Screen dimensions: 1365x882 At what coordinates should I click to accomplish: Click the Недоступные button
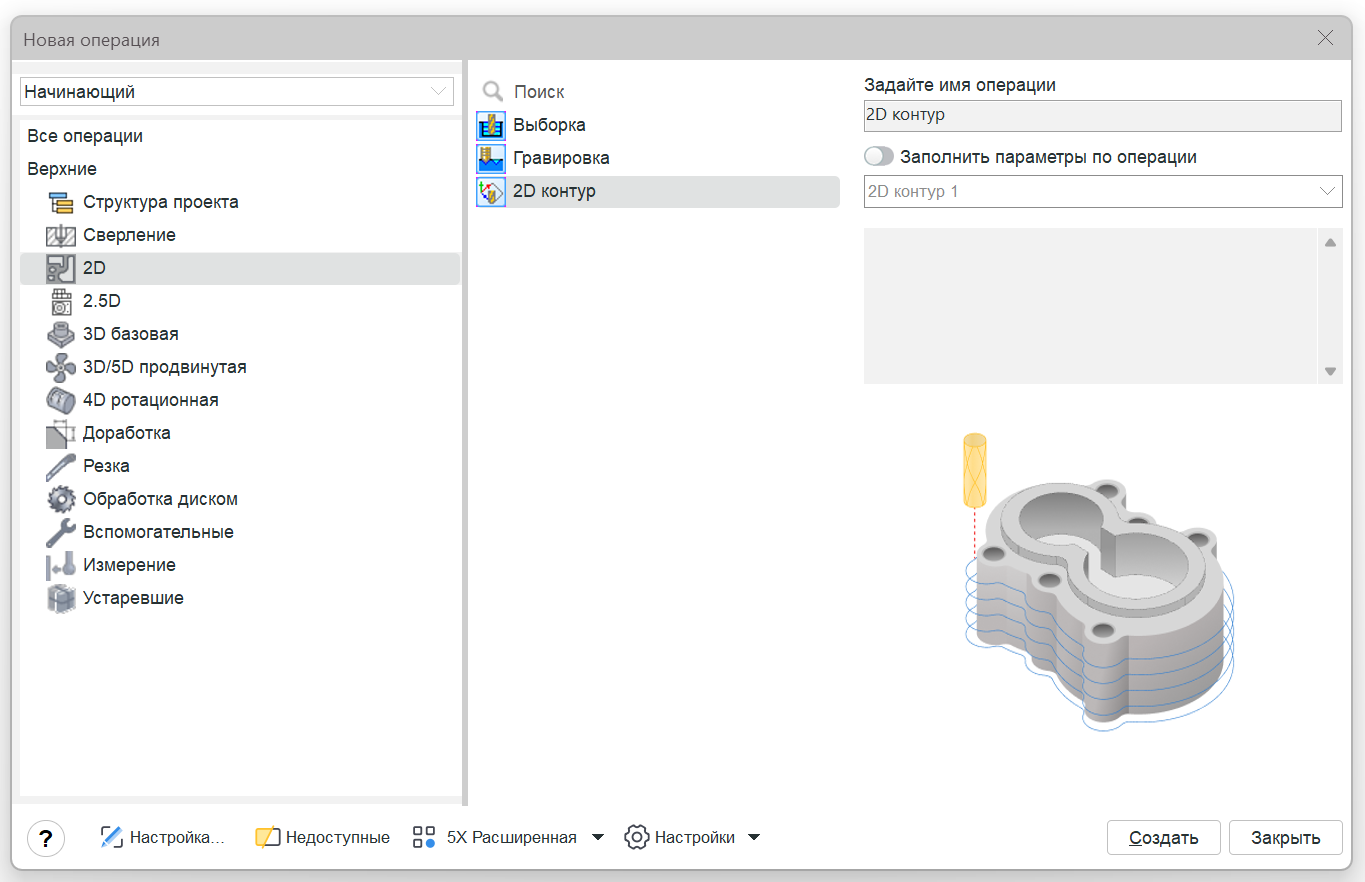coord(322,838)
